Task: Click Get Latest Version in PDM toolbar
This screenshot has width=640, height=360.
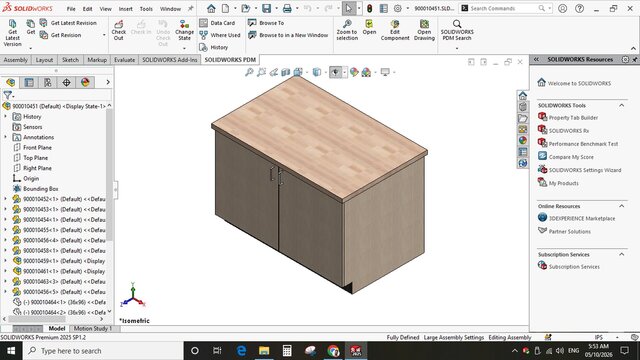Action: click(x=12, y=33)
